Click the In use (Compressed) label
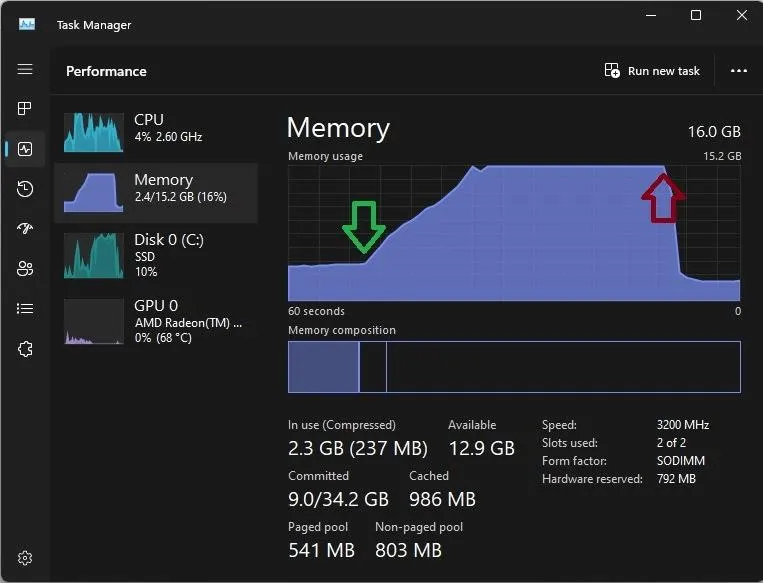 point(342,425)
